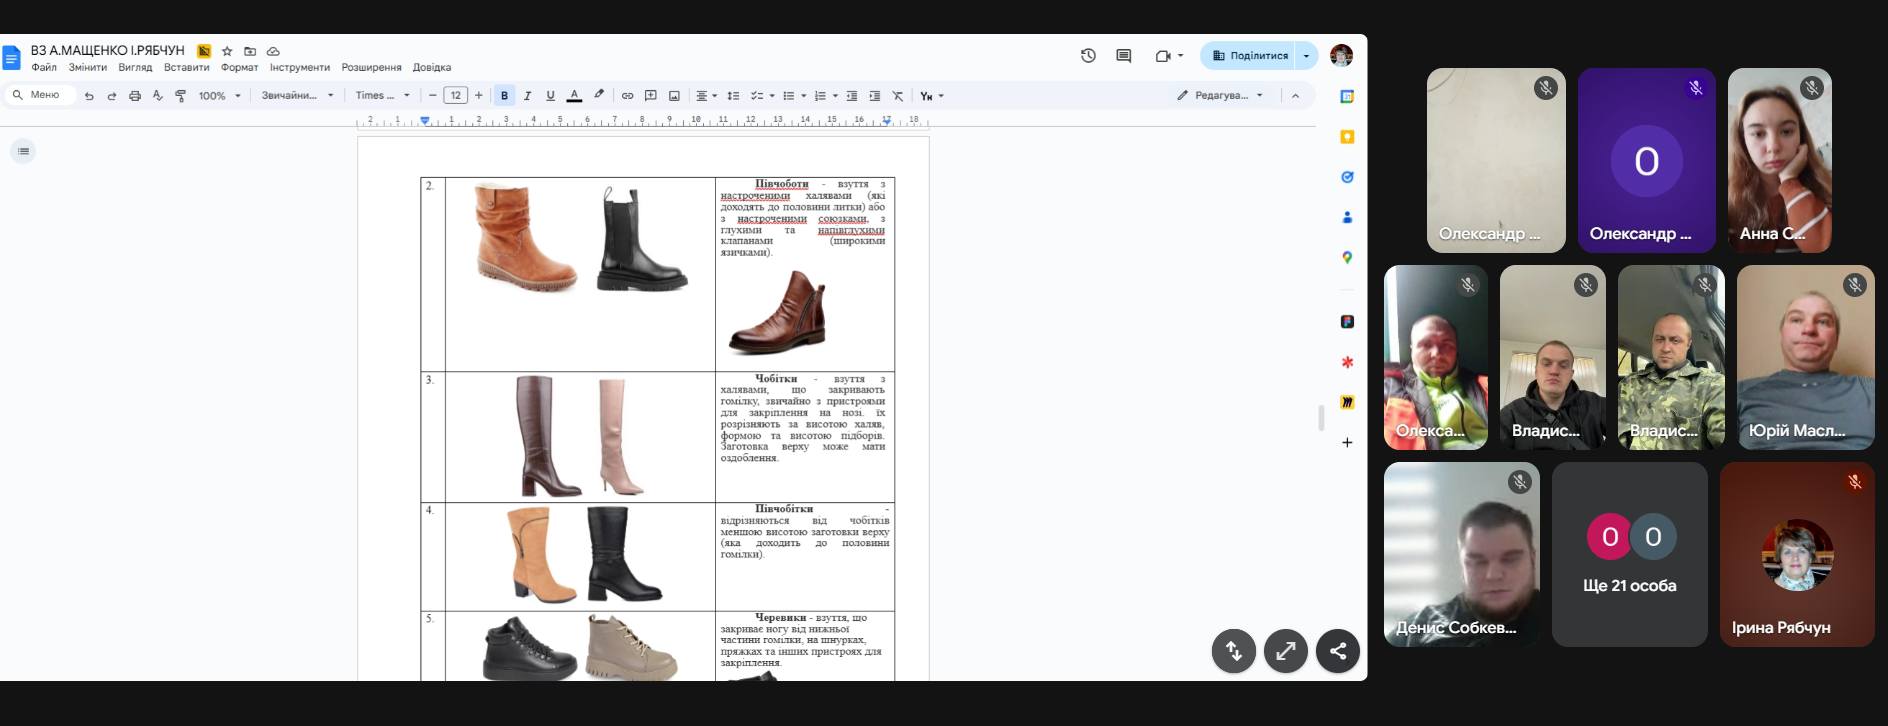The image size is (1888, 726).
Task: Click the Ще 21 особа participants tile
Action: (1629, 554)
